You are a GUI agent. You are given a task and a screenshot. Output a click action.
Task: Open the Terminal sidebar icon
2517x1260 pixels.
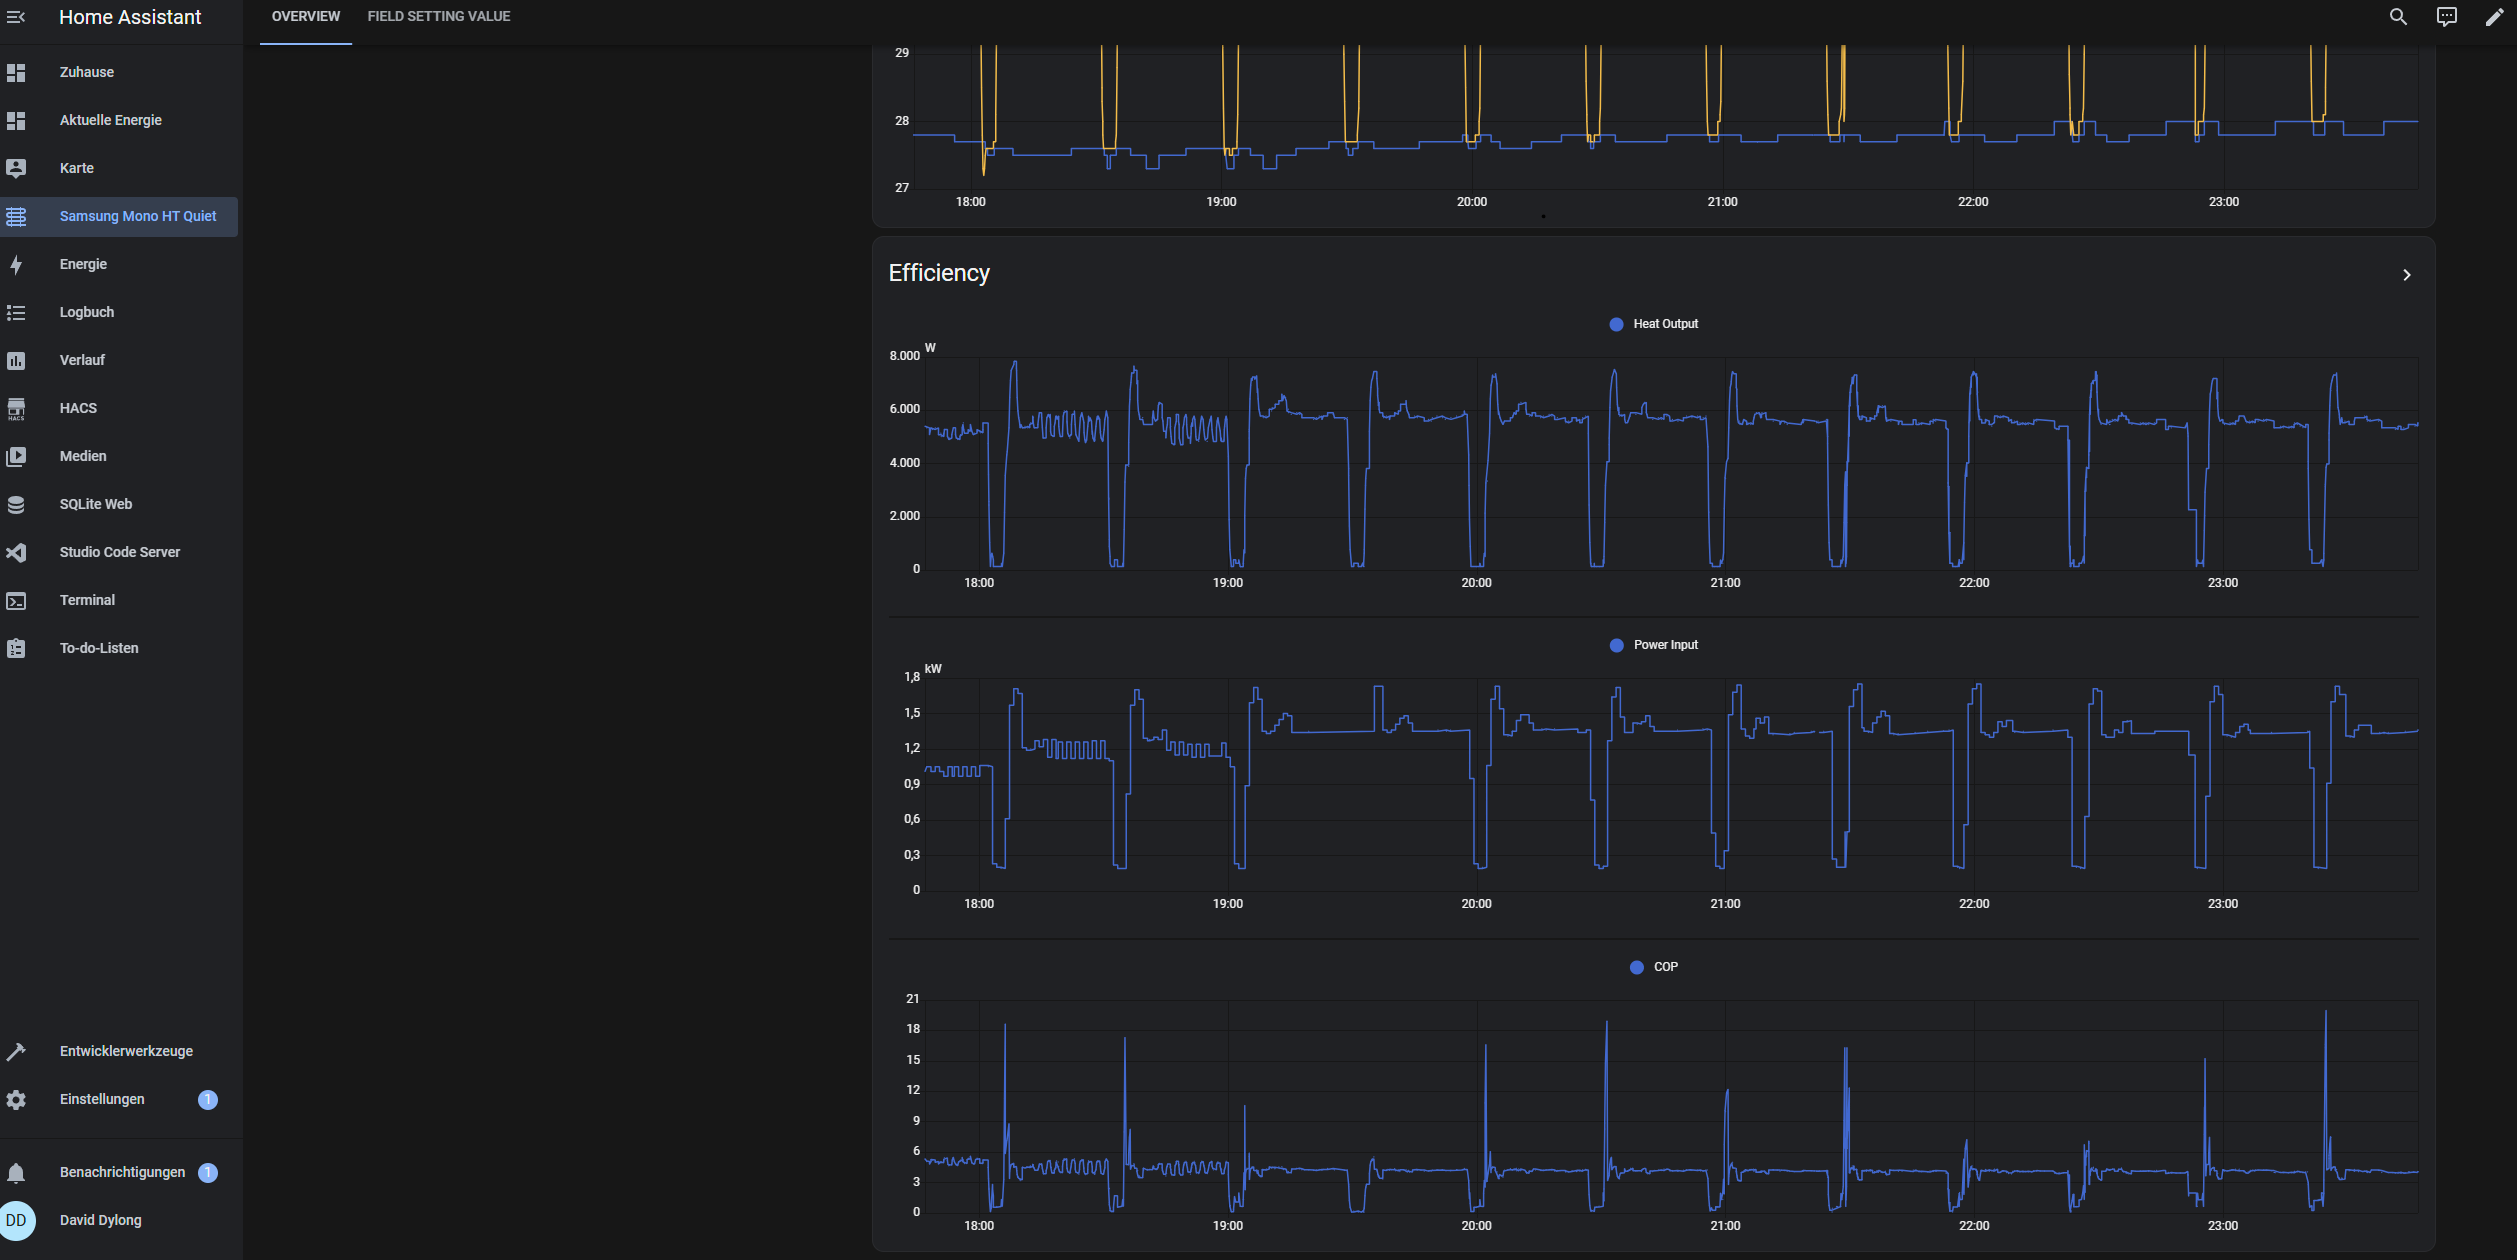click(16, 600)
